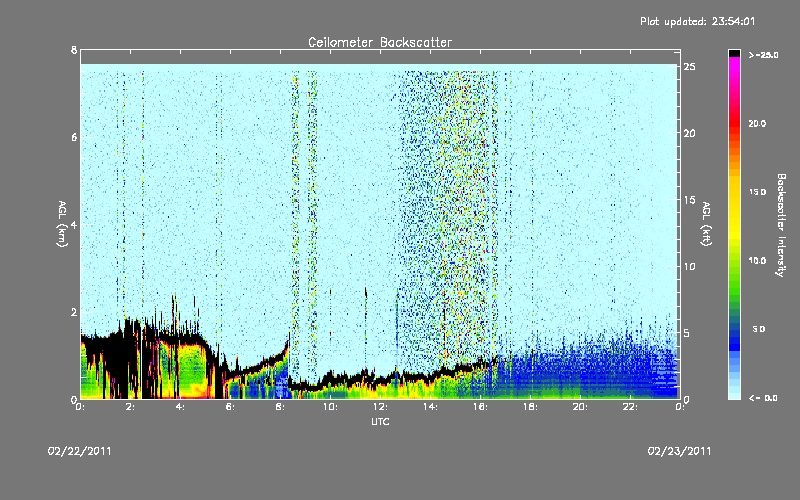Click the '10' tick on the kft axis
The image size is (800, 500).
coord(689,266)
